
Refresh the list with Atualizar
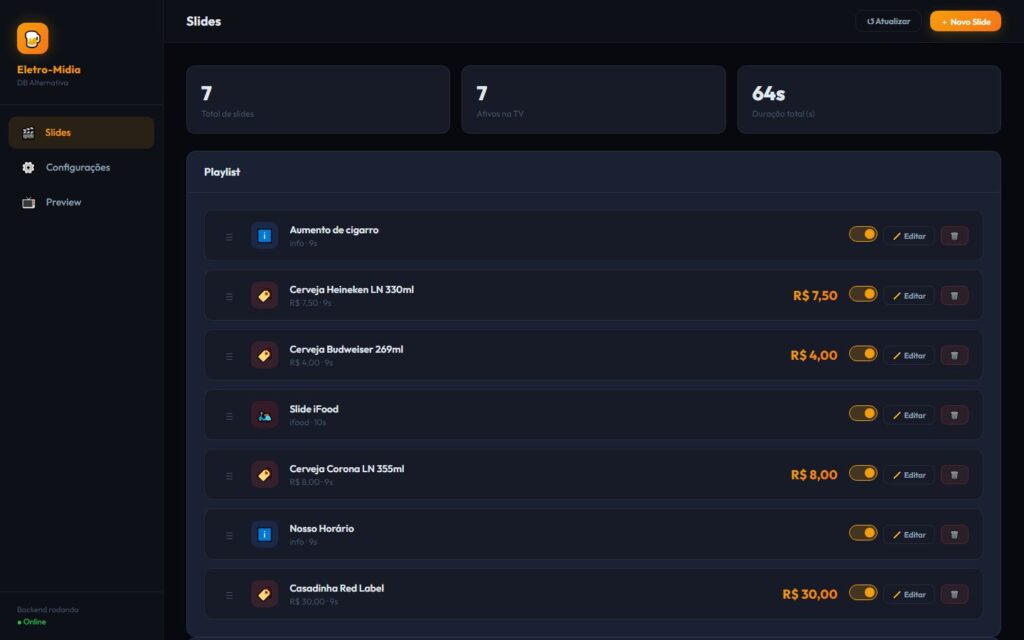(888, 22)
